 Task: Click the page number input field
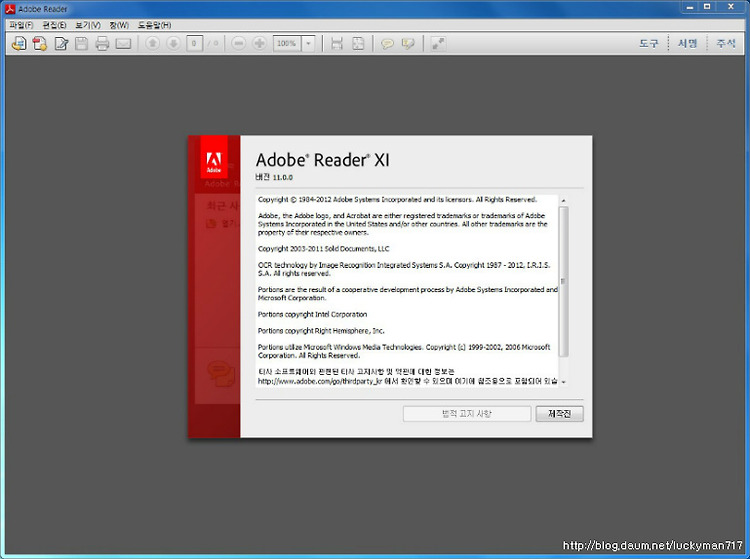[194, 44]
